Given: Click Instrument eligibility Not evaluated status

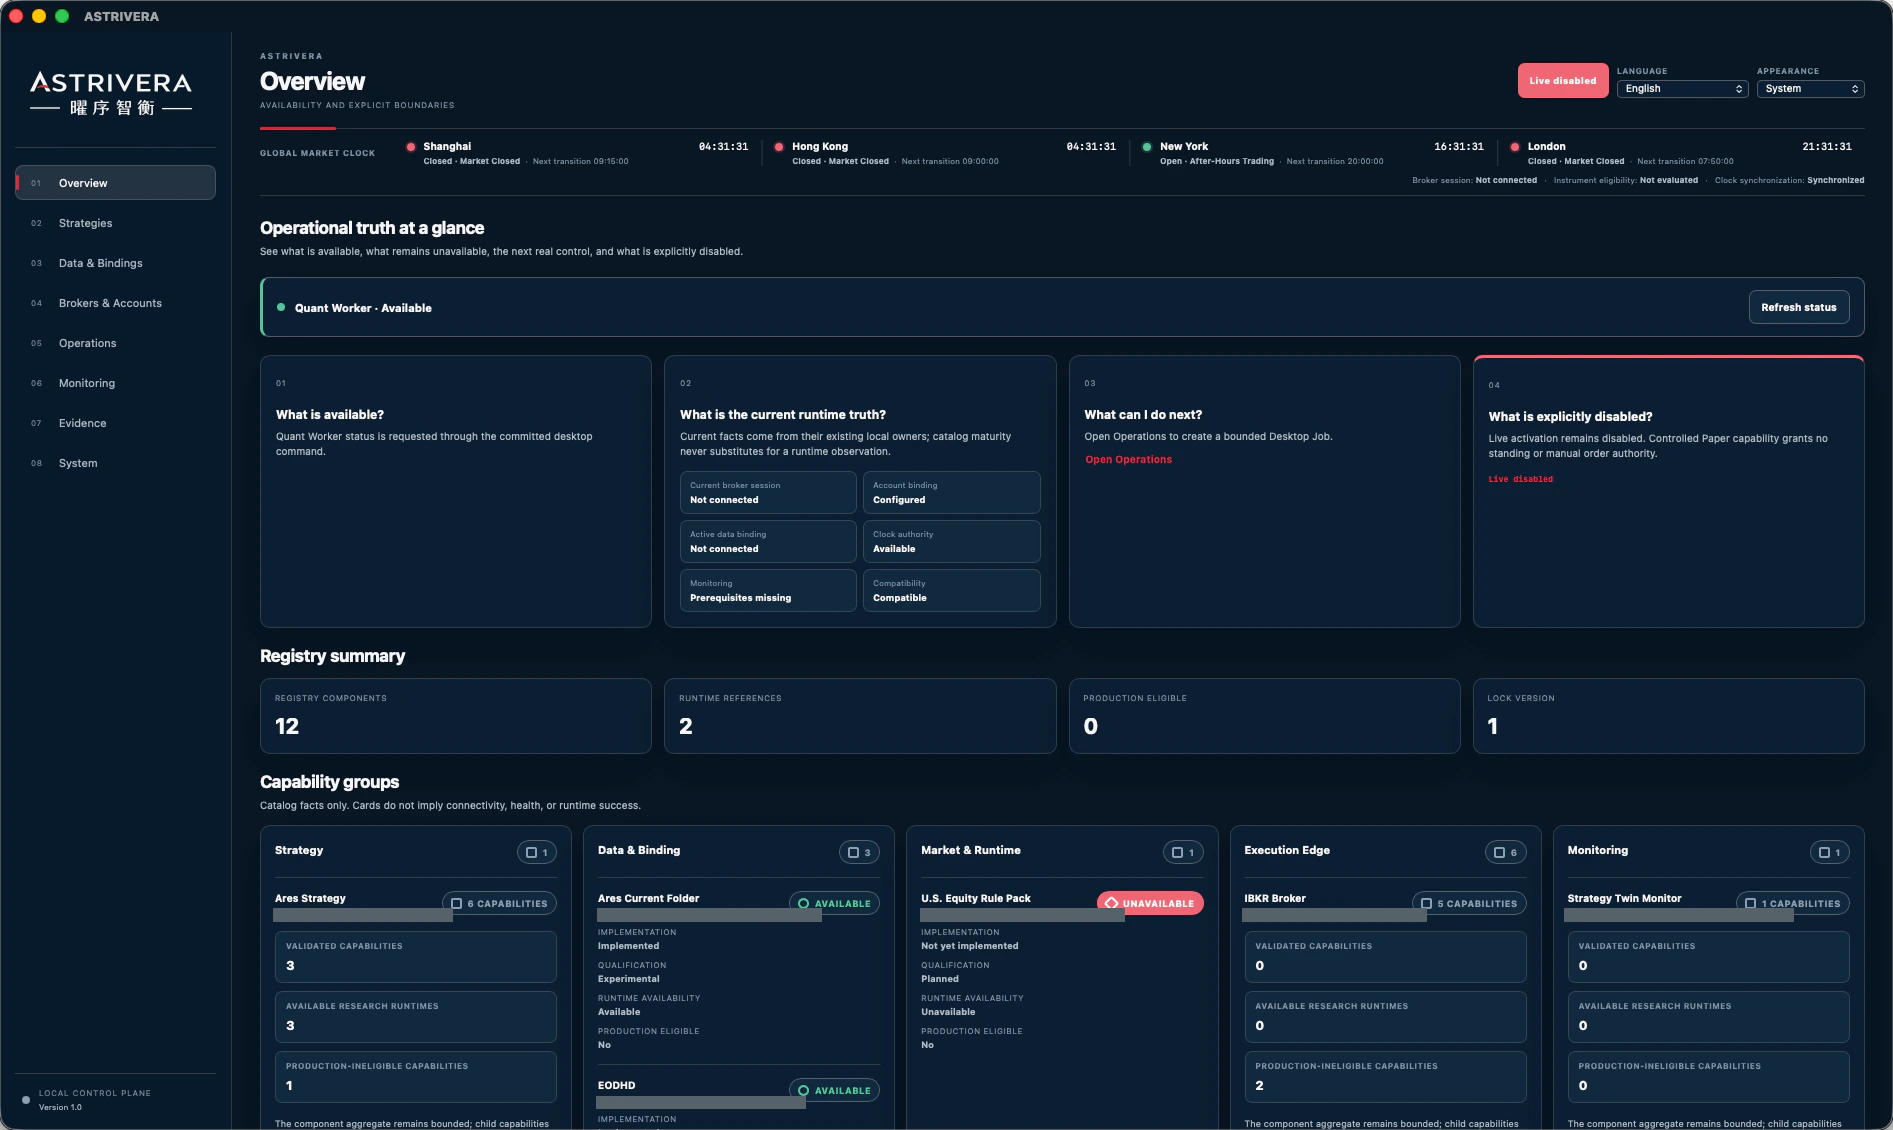Looking at the screenshot, I should (1625, 181).
